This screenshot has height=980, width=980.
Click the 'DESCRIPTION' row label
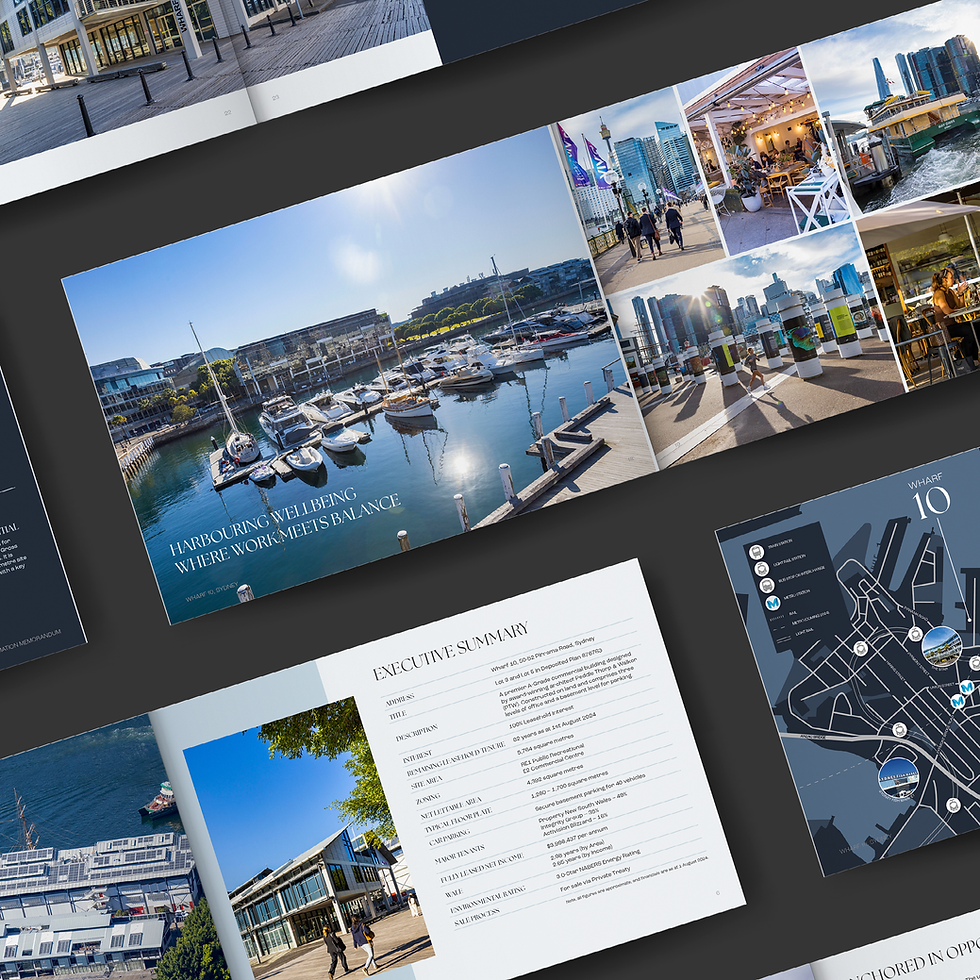click(x=416, y=733)
